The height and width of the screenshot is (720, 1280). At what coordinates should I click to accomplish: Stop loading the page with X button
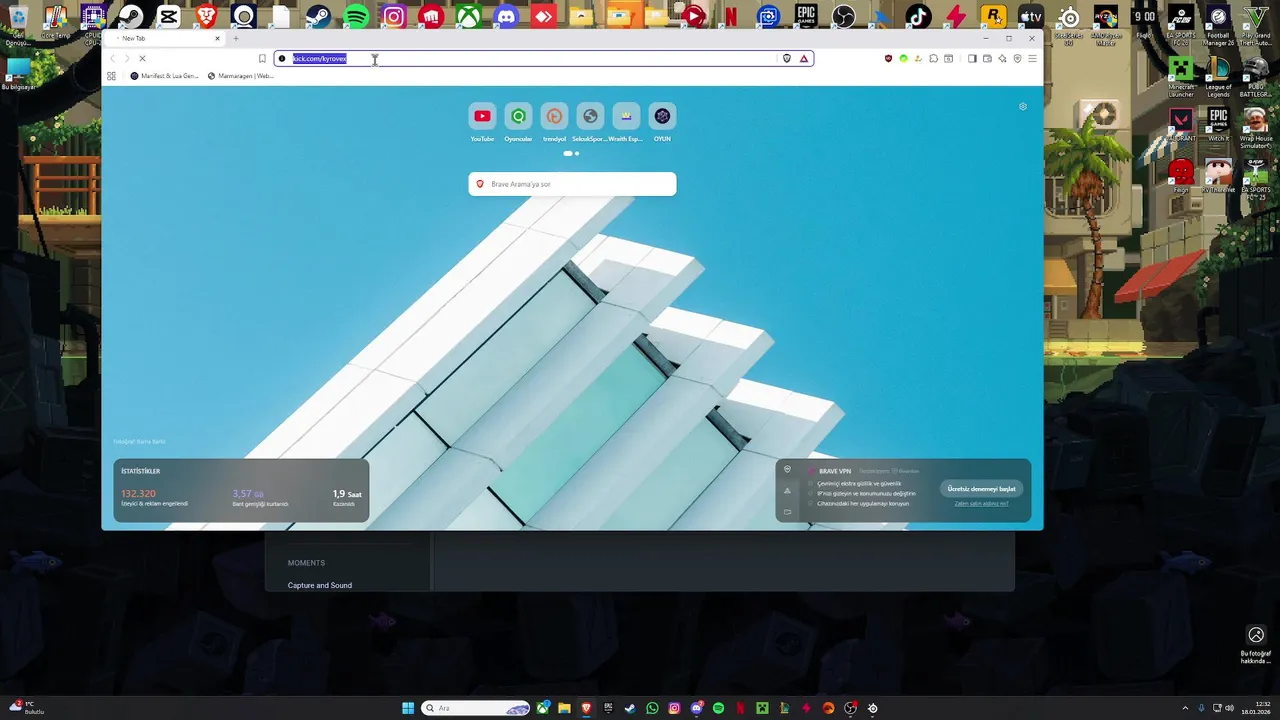[x=142, y=59]
